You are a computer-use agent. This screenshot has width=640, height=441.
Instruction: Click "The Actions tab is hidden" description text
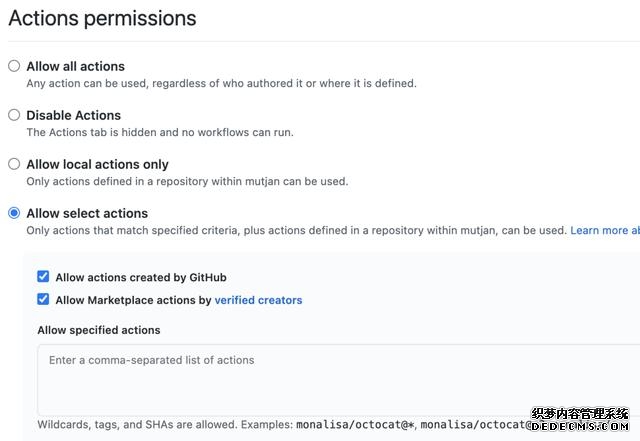point(159,132)
